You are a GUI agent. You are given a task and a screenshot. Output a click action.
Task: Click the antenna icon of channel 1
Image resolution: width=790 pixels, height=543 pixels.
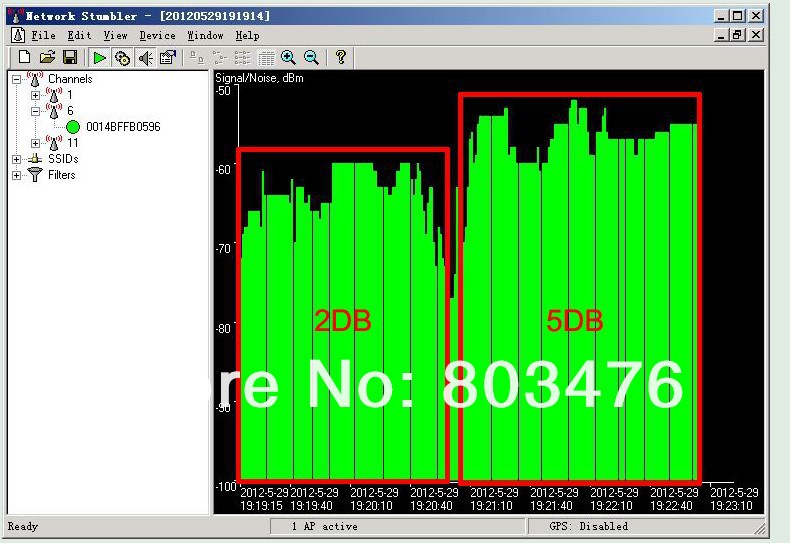tap(53, 95)
